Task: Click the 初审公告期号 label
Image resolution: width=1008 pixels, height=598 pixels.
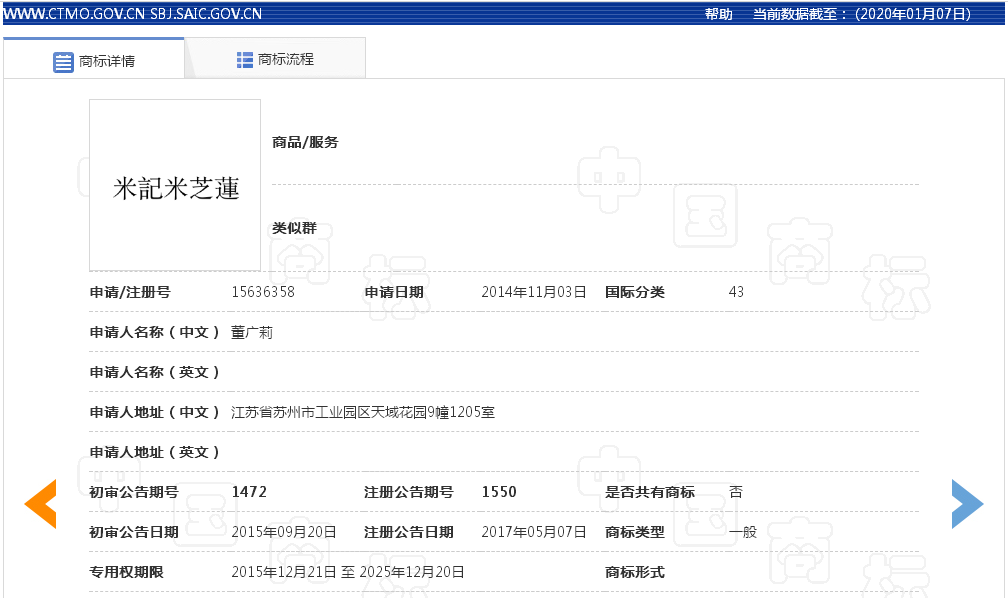Action: point(134,492)
